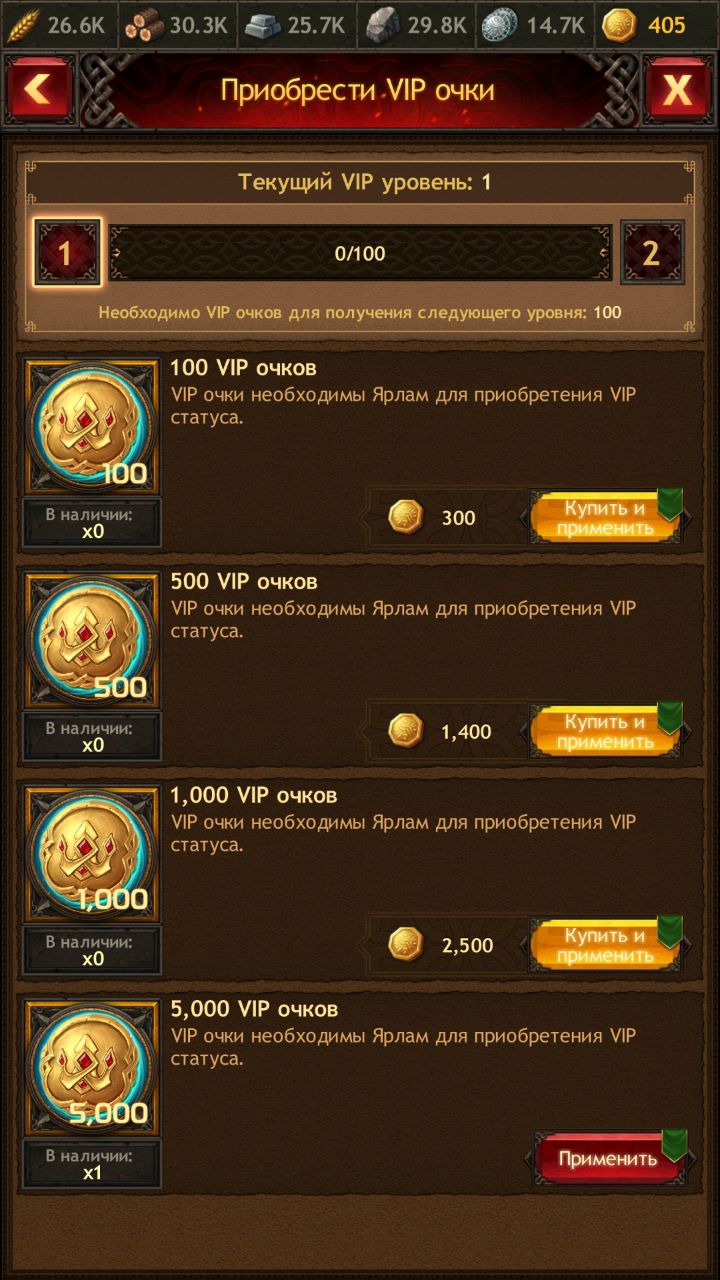Tap the next VIP level 2 badge
Viewport: 720px width, 1280px height.
click(x=653, y=253)
